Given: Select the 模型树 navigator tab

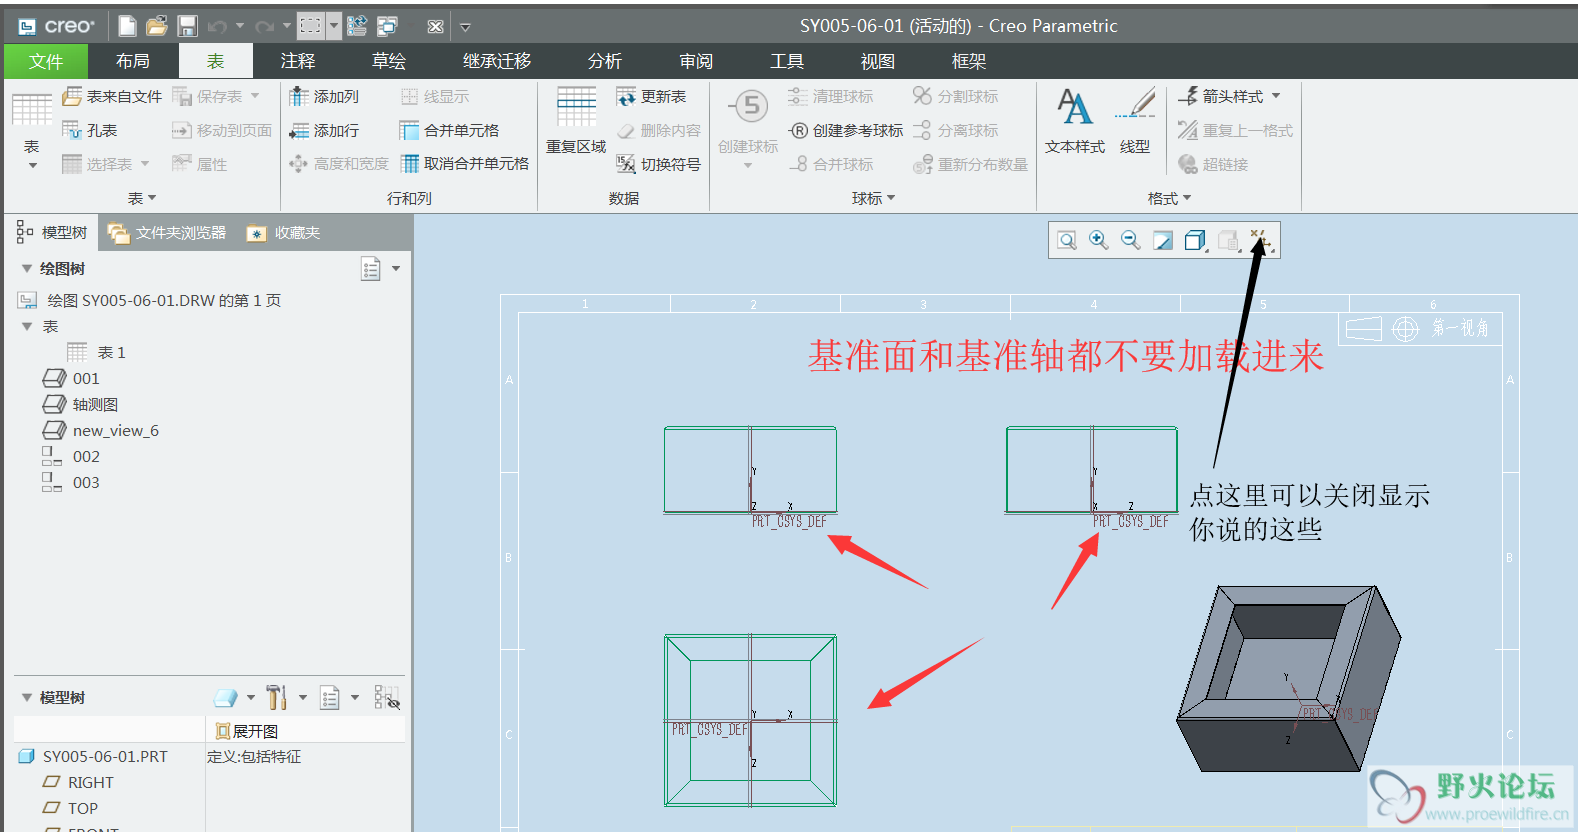Looking at the screenshot, I should 52,232.
